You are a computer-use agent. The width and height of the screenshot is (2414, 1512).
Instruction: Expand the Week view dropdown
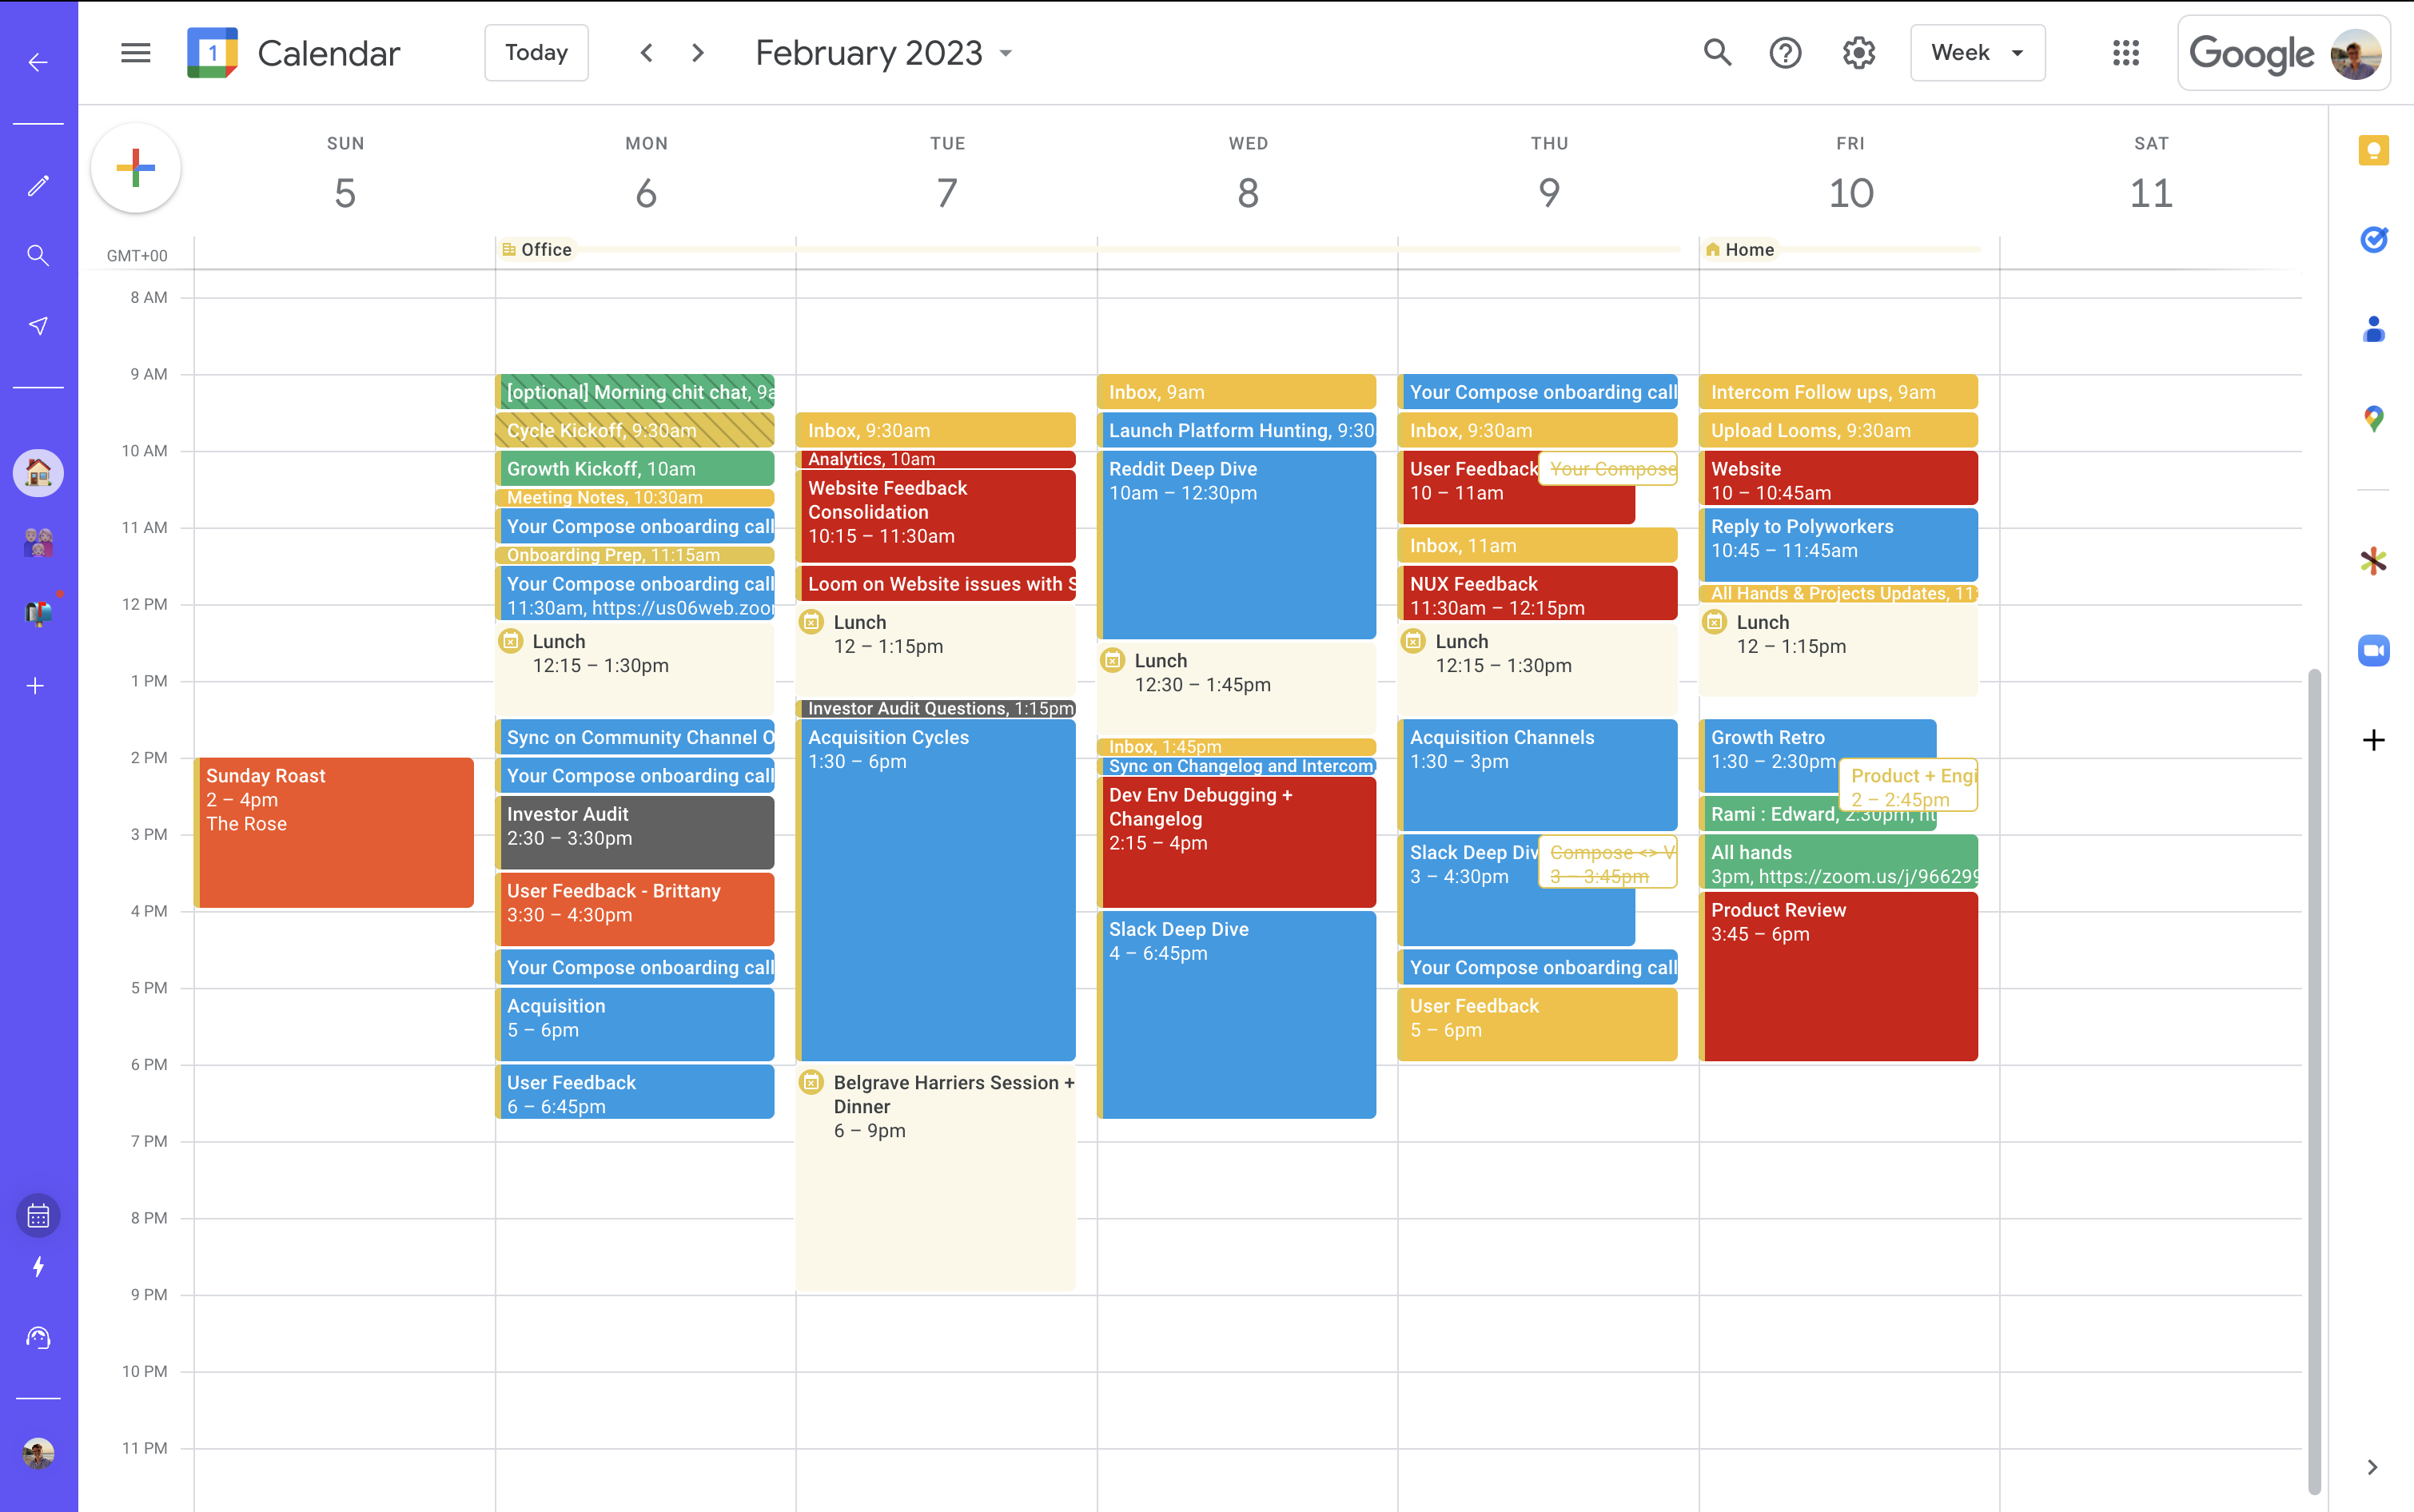click(1977, 53)
